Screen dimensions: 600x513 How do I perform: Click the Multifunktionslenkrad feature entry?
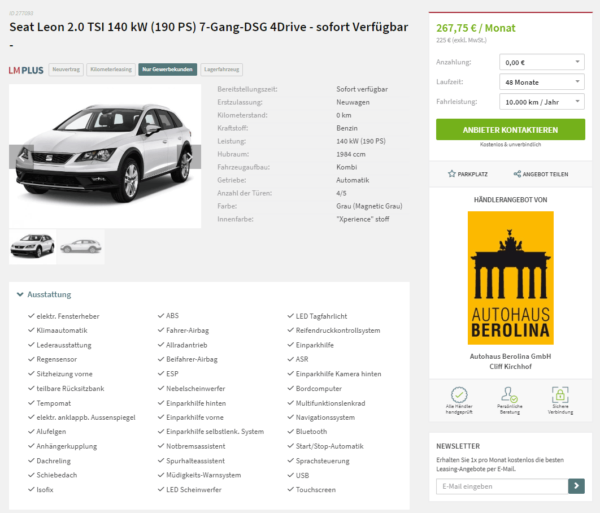point(330,403)
